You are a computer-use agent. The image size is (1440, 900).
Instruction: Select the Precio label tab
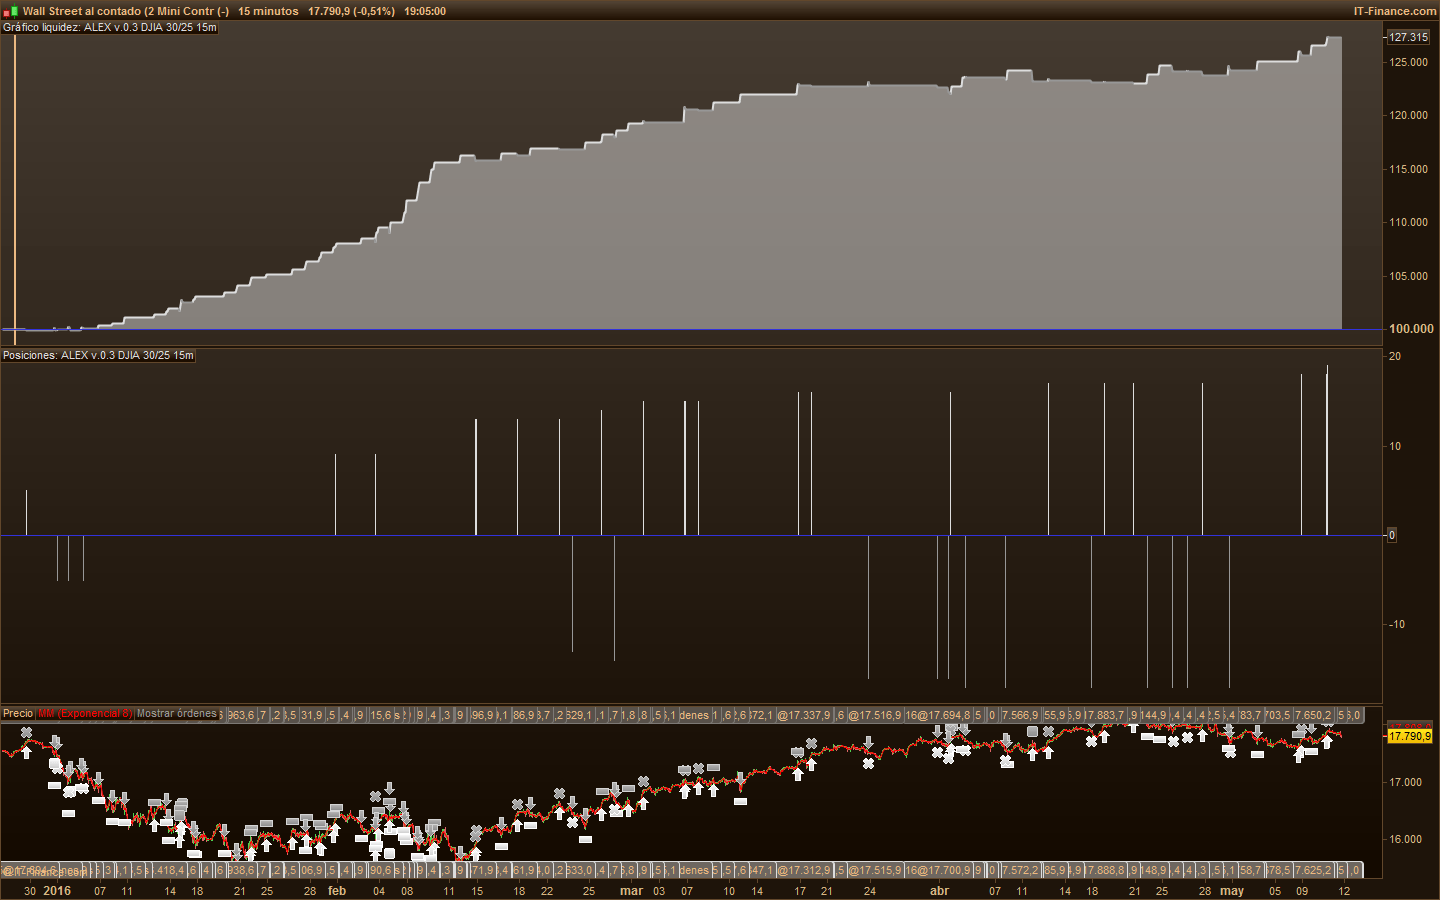pyautogui.click(x=18, y=714)
